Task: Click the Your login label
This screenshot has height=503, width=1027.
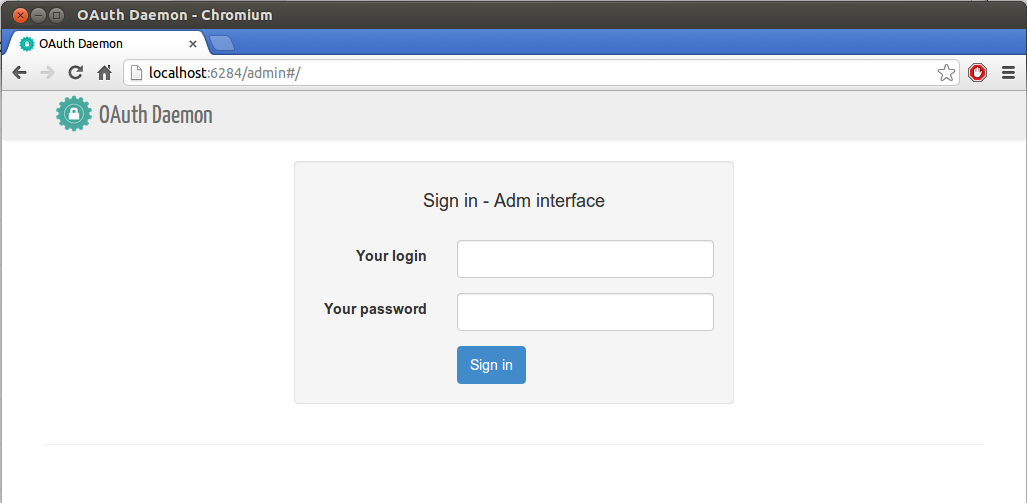Action: (x=391, y=256)
